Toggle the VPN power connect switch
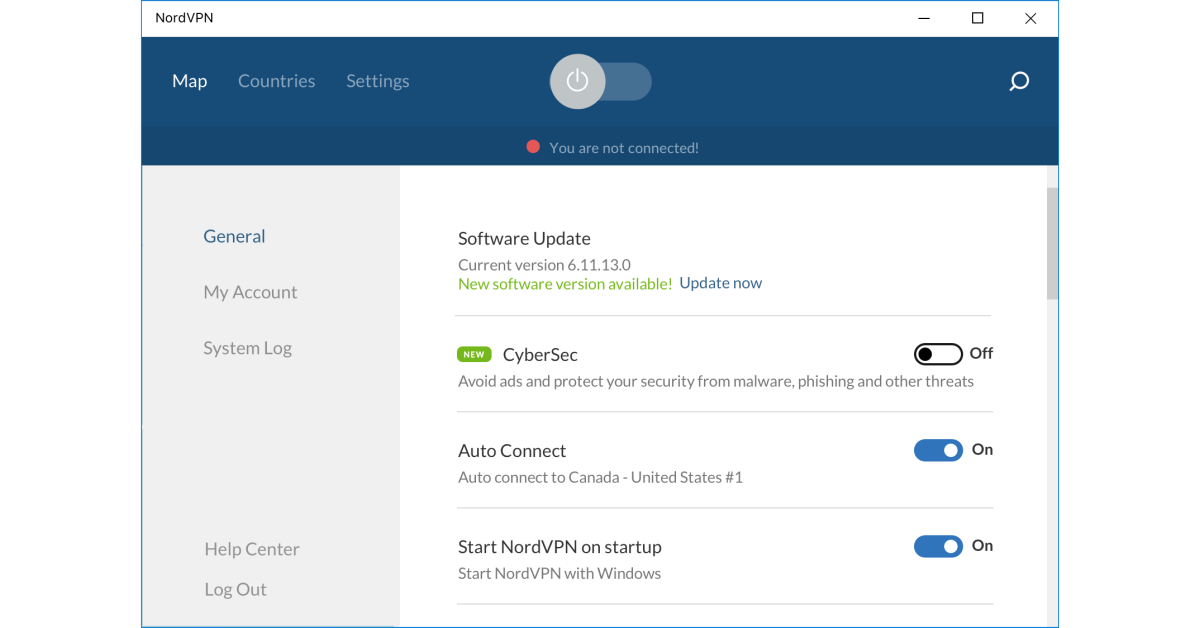The image size is (1200, 628). (601, 81)
